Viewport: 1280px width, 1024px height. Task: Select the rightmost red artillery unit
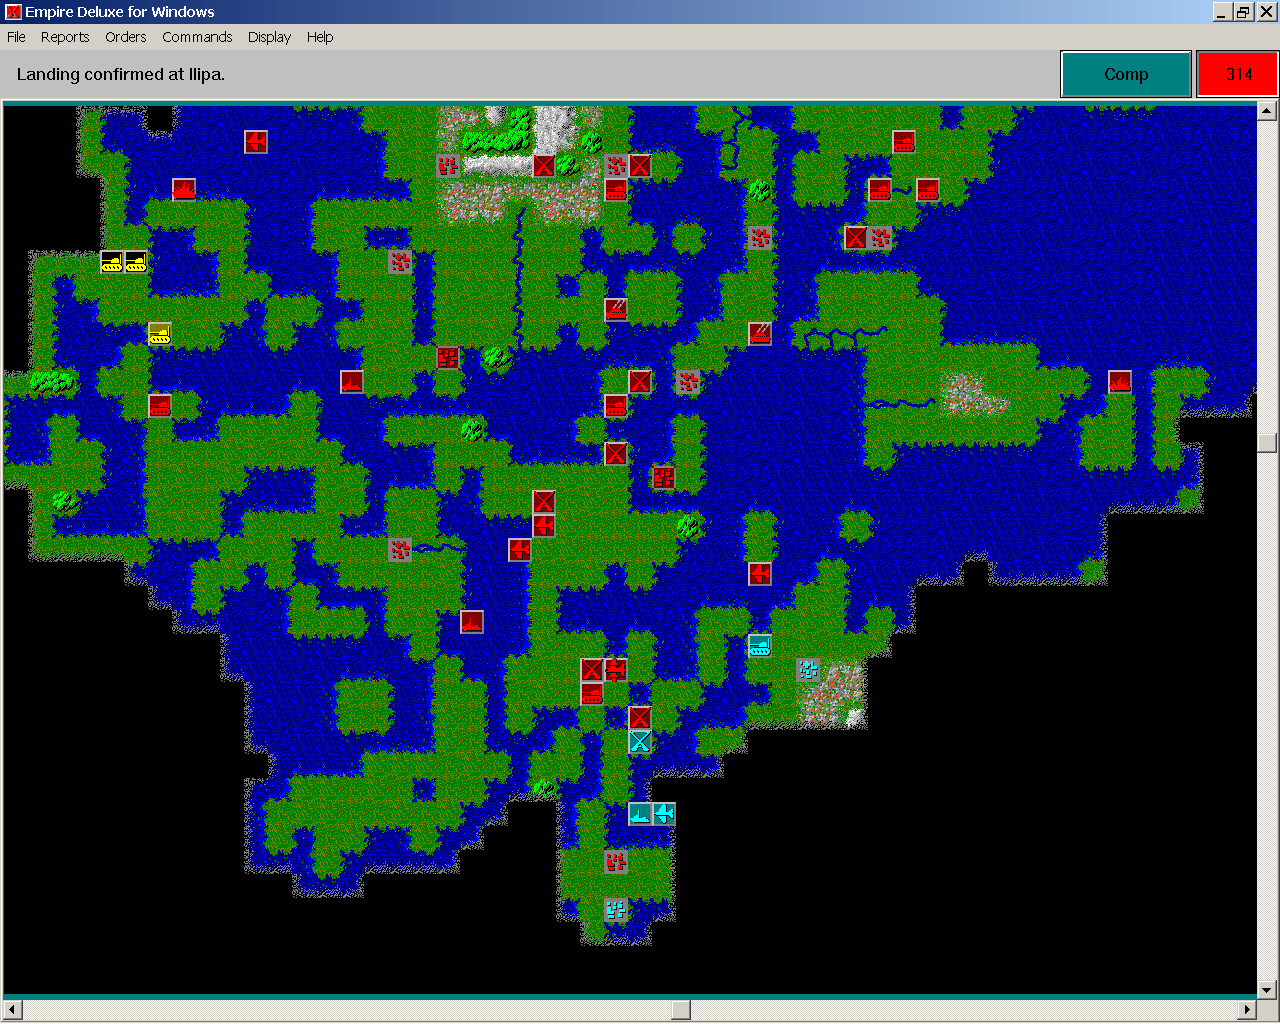click(760, 334)
